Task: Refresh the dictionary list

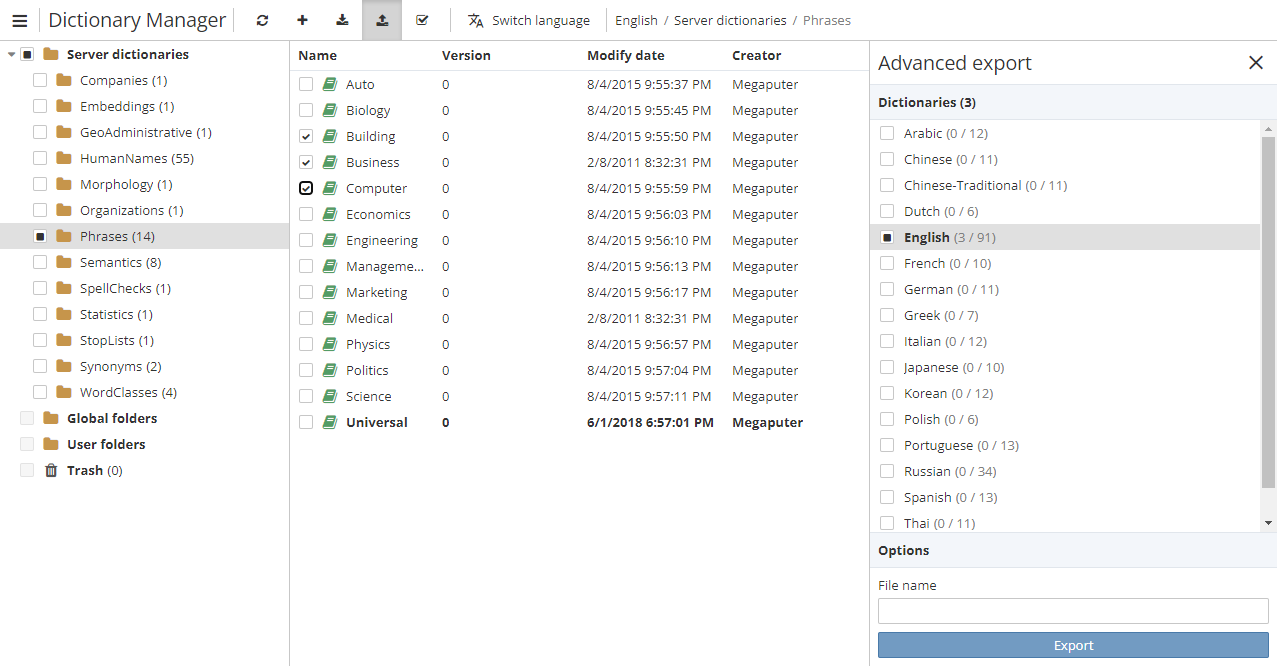Action: (x=261, y=20)
